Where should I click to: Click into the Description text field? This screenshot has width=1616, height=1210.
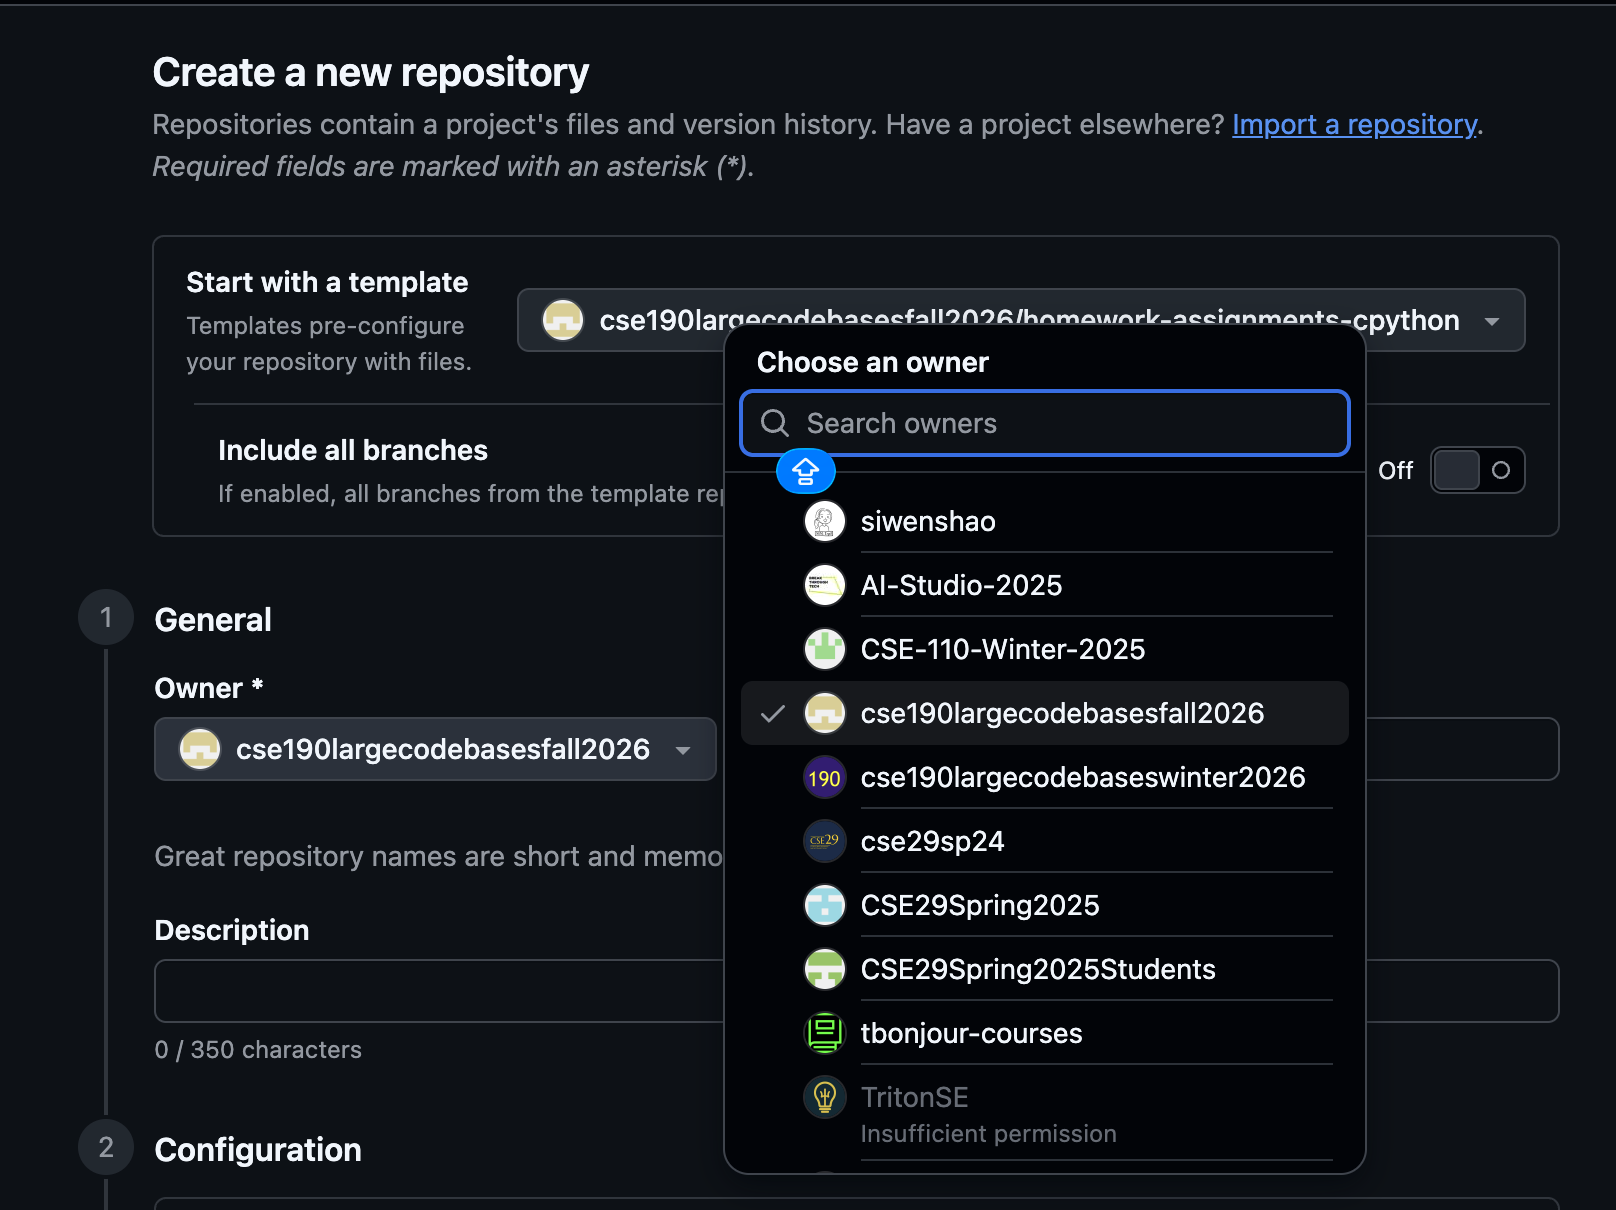[x=440, y=991]
